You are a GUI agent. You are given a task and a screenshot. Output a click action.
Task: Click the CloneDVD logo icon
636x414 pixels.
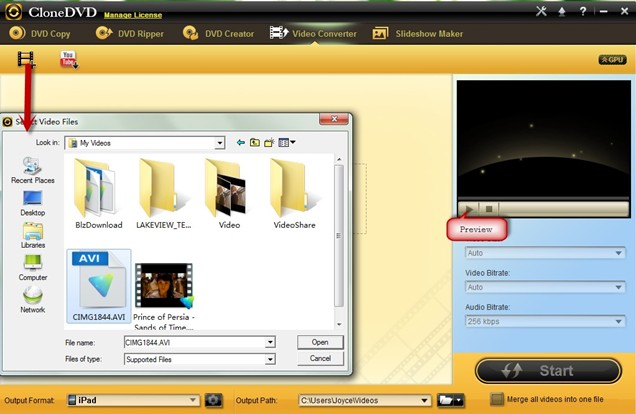click(x=13, y=12)
